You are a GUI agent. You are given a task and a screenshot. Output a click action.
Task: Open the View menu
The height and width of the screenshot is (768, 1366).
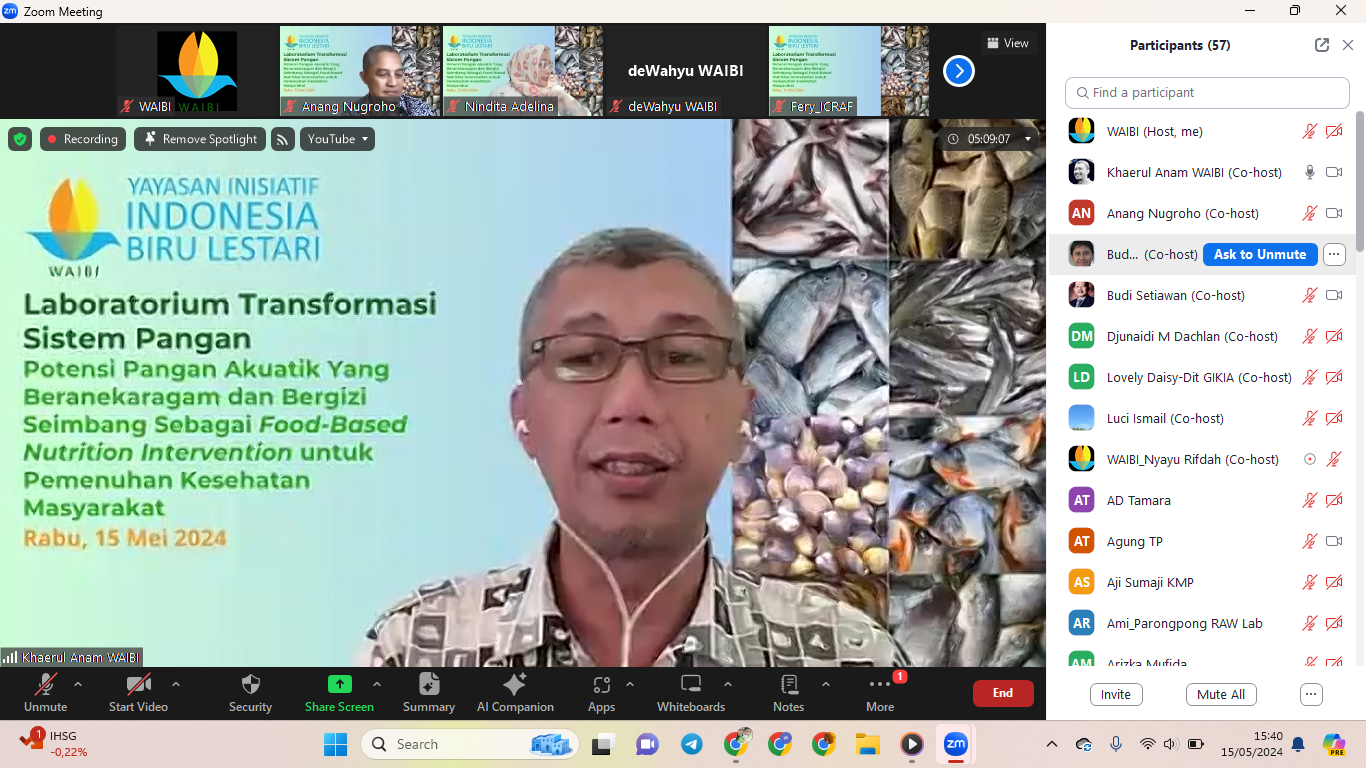pyautogui.click(x=1007, y=43)
